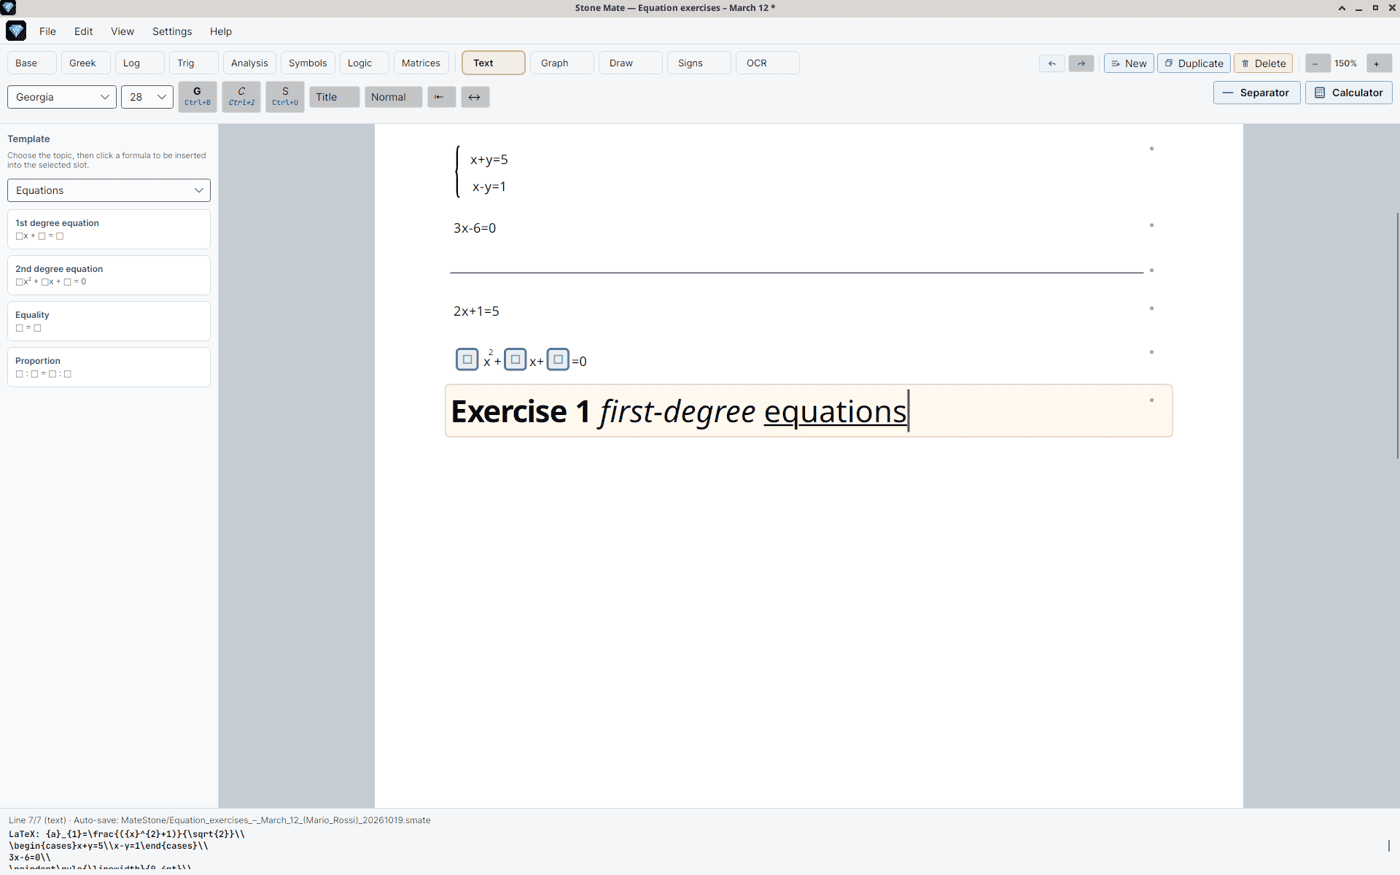Zoom out with the minus button
This screenshot has width=1400, height=875.
pos(1317,63)
